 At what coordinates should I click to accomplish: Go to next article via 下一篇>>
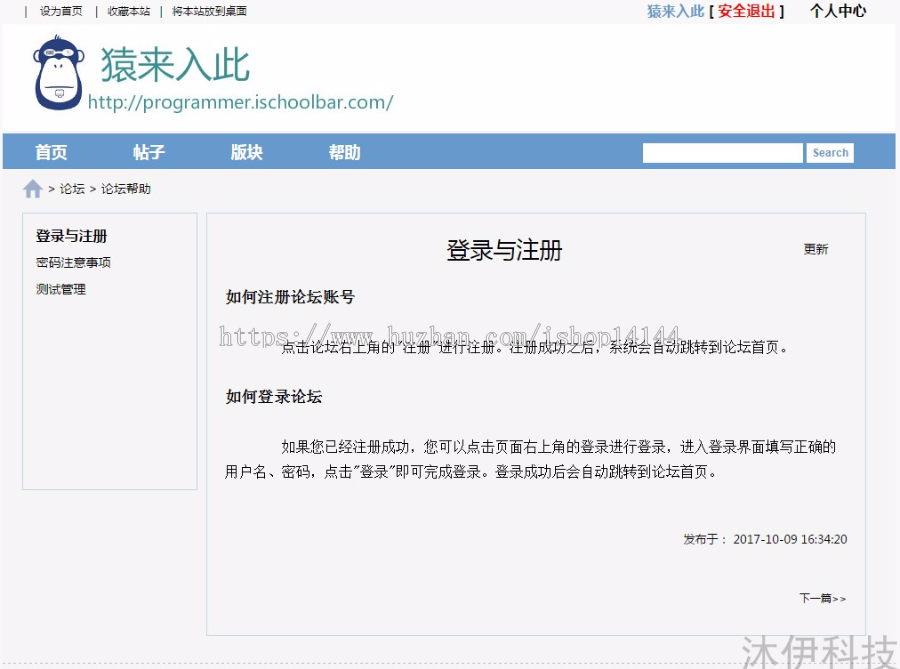coord(822,597)
